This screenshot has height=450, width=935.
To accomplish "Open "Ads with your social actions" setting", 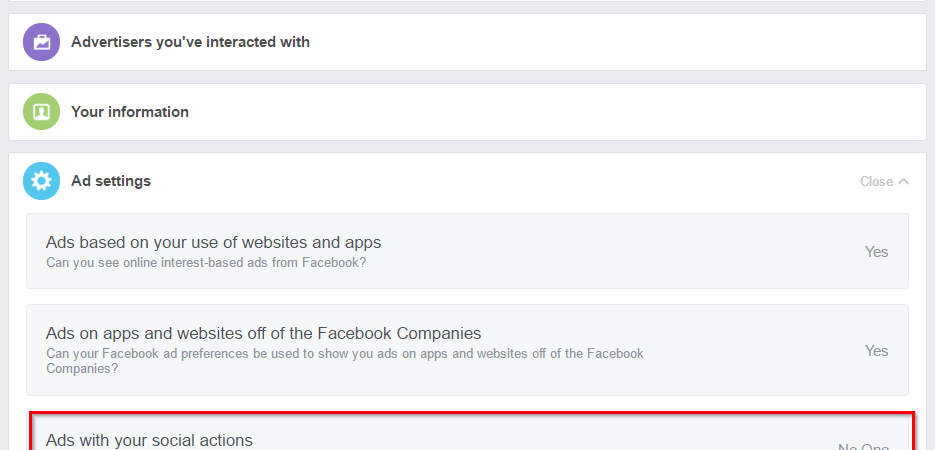I will [149, 440].
